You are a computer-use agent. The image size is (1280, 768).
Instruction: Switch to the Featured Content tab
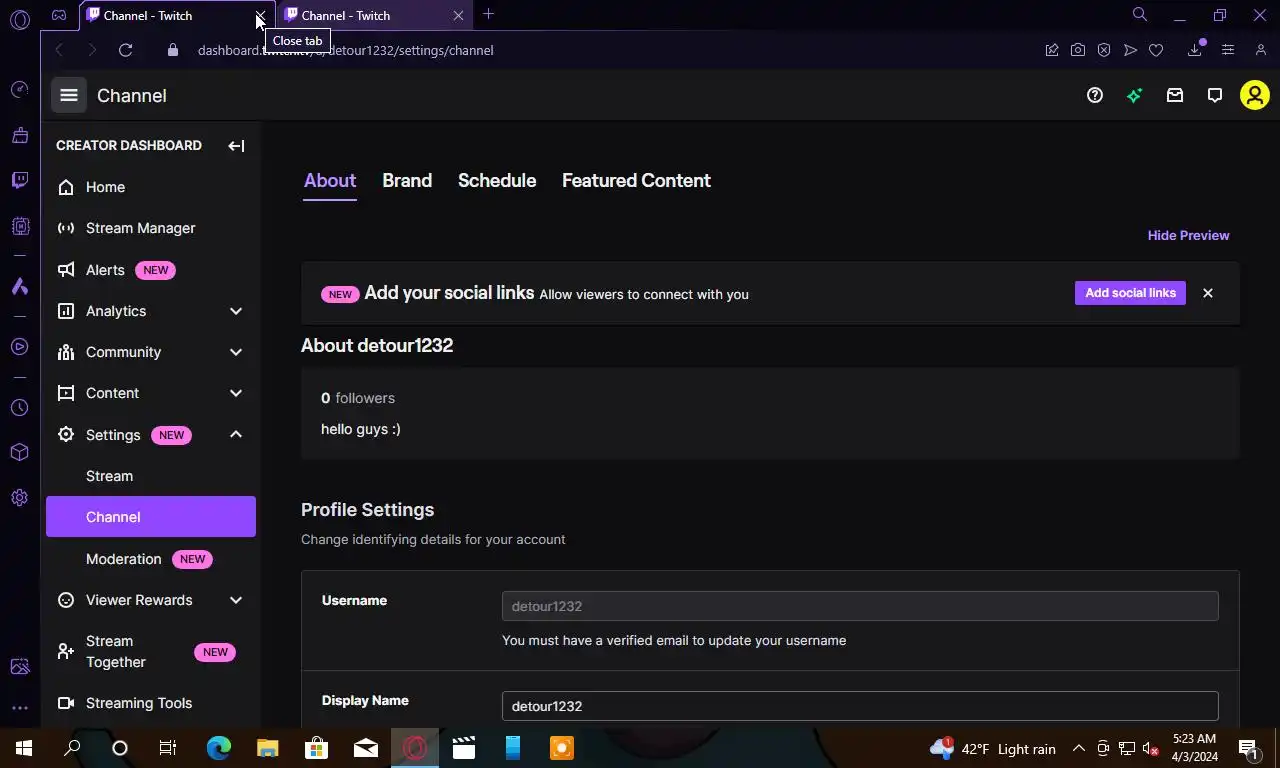point(636,181)
